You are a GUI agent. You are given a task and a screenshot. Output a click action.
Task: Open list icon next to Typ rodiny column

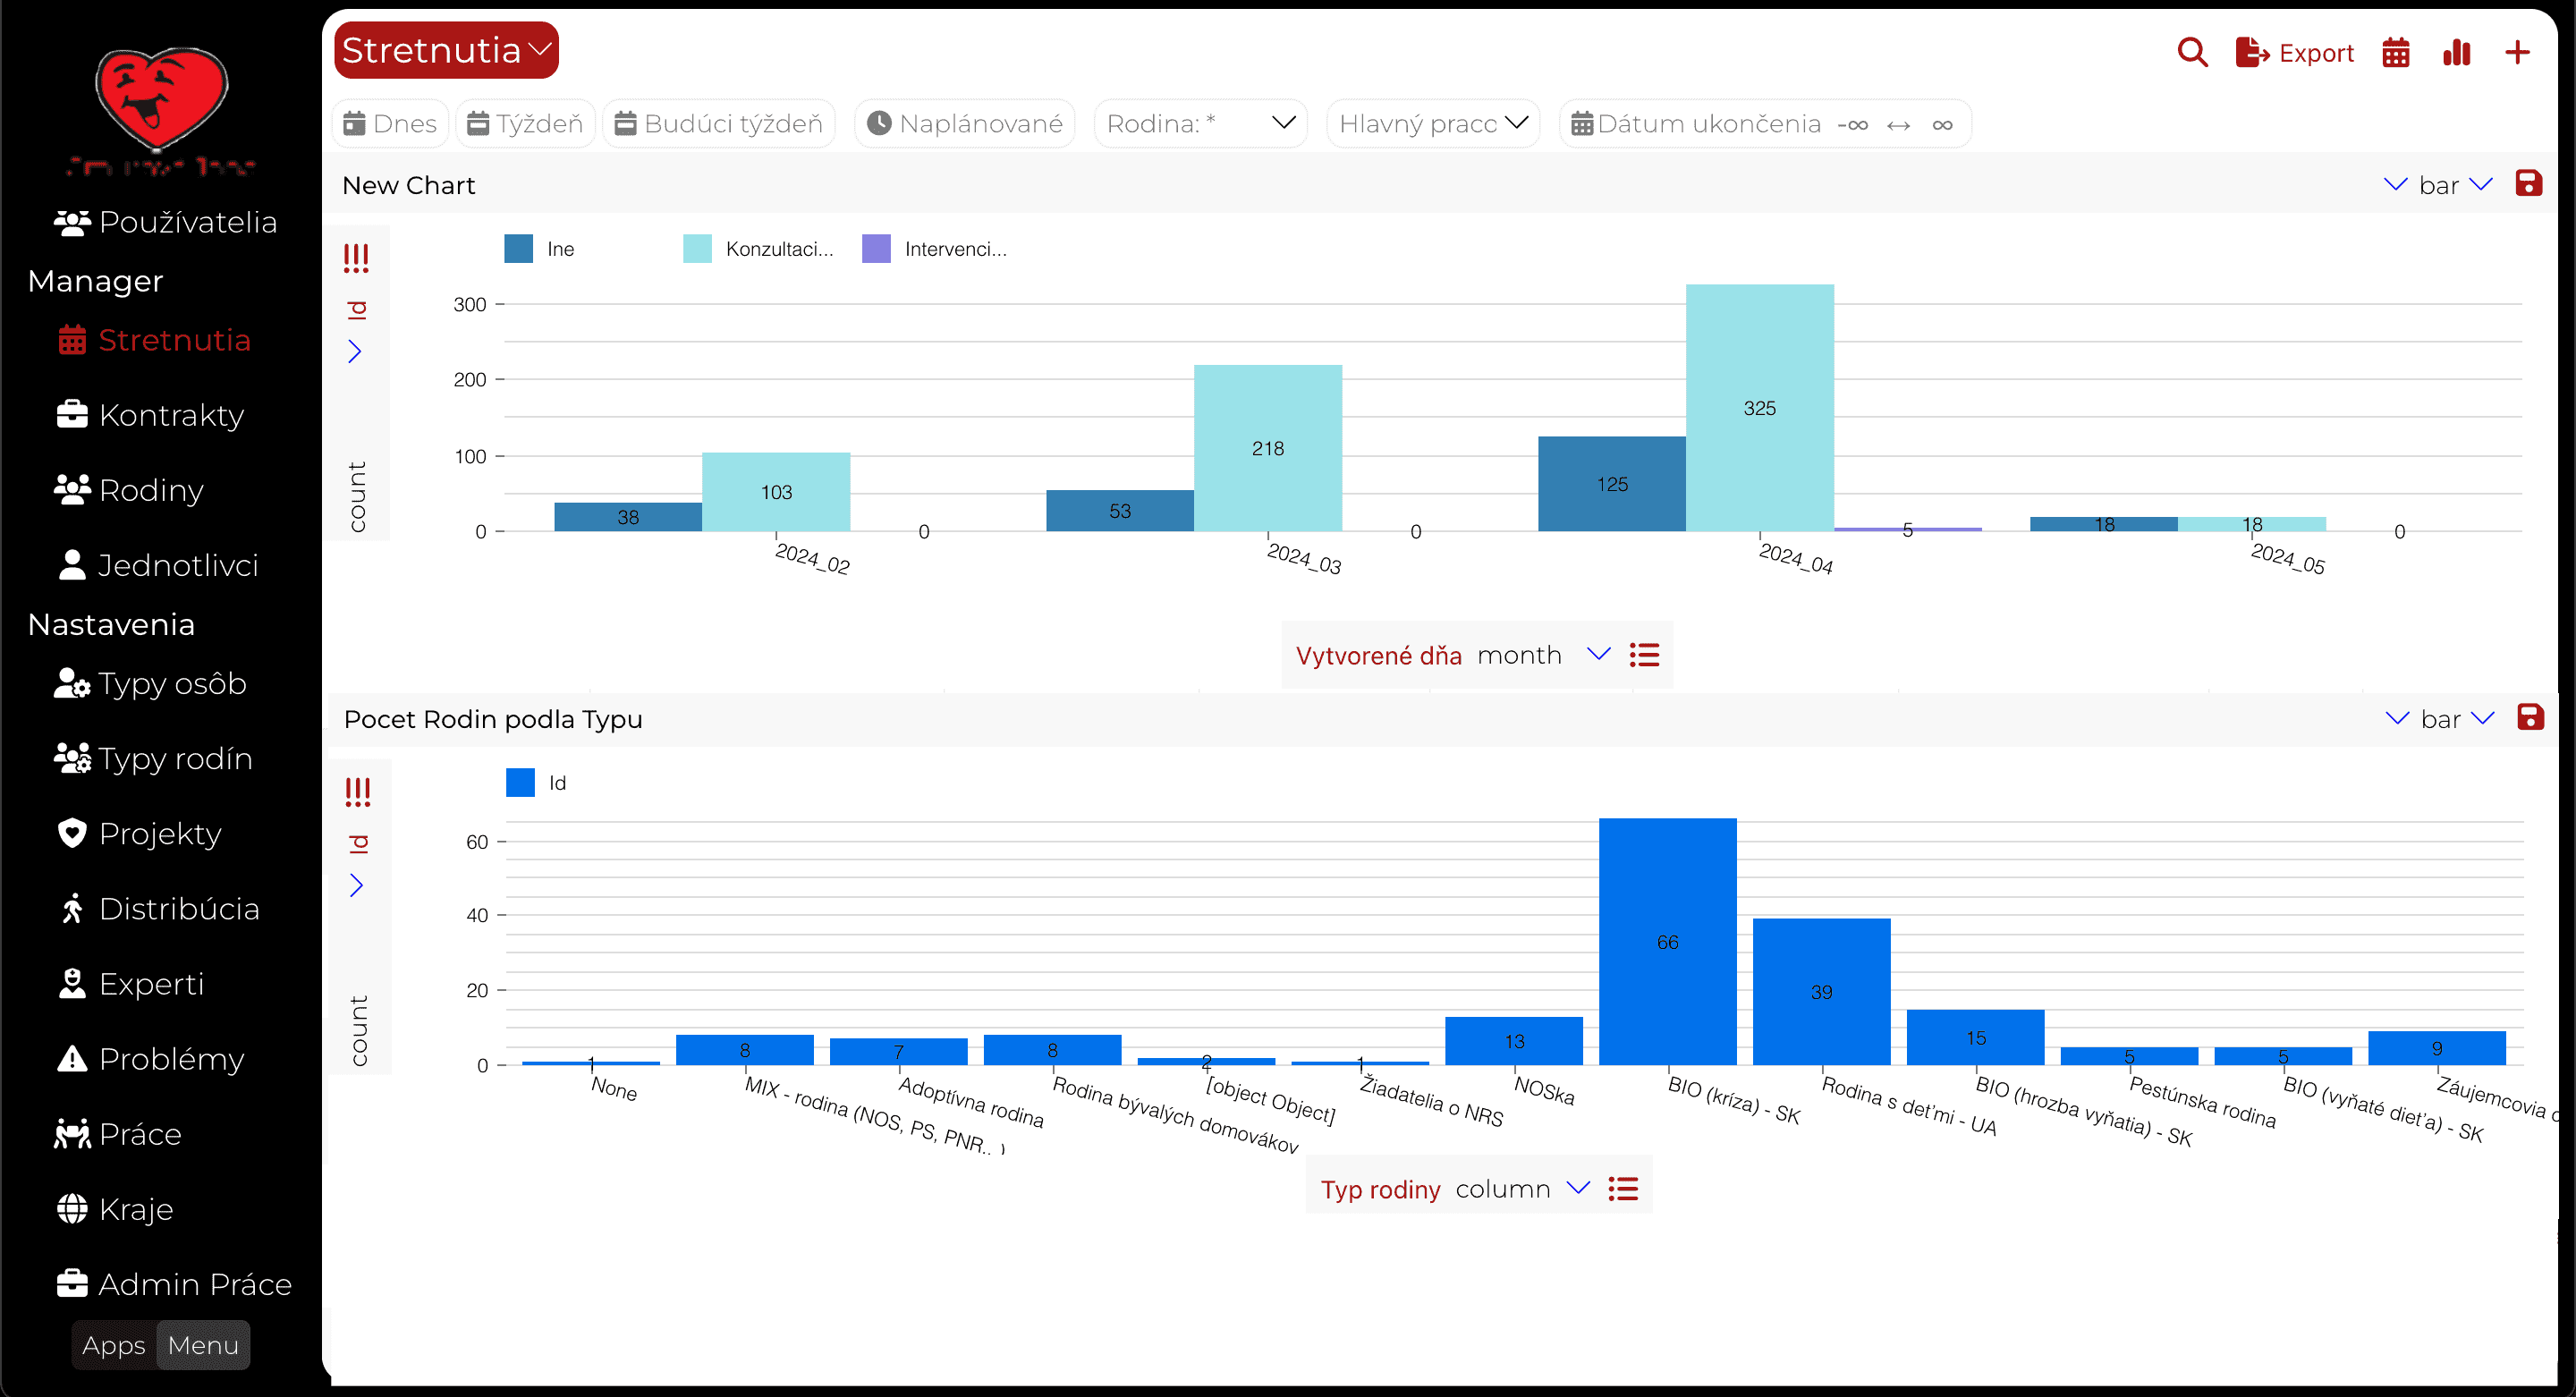[x=1623, y=1189]
